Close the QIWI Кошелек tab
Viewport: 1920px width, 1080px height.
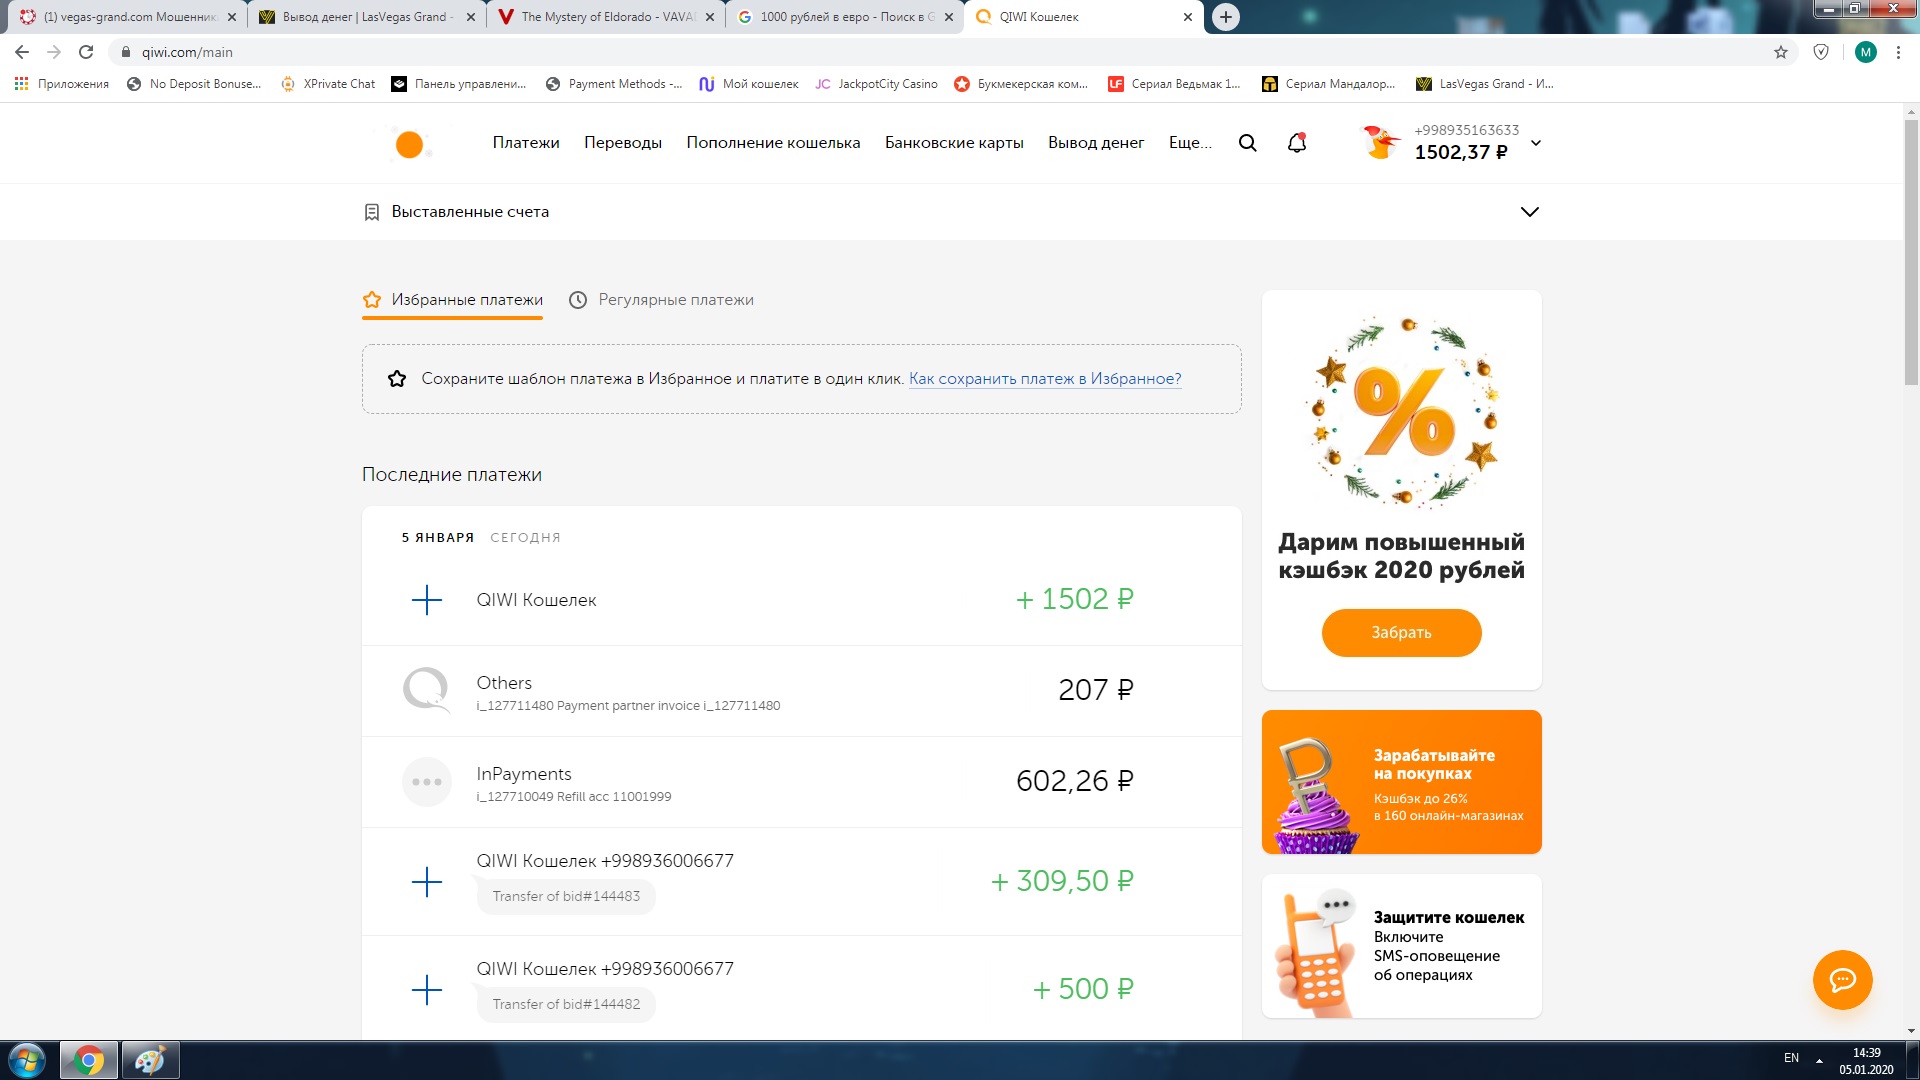tap(1188, 17)
